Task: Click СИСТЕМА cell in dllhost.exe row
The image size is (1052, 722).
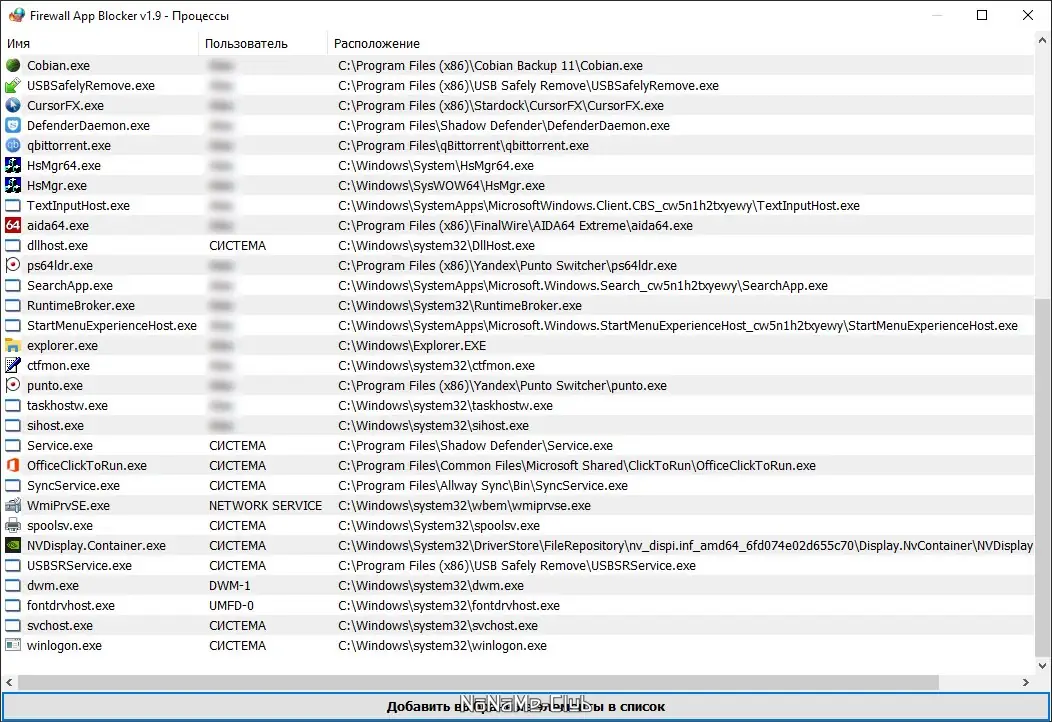Action: 238,246
